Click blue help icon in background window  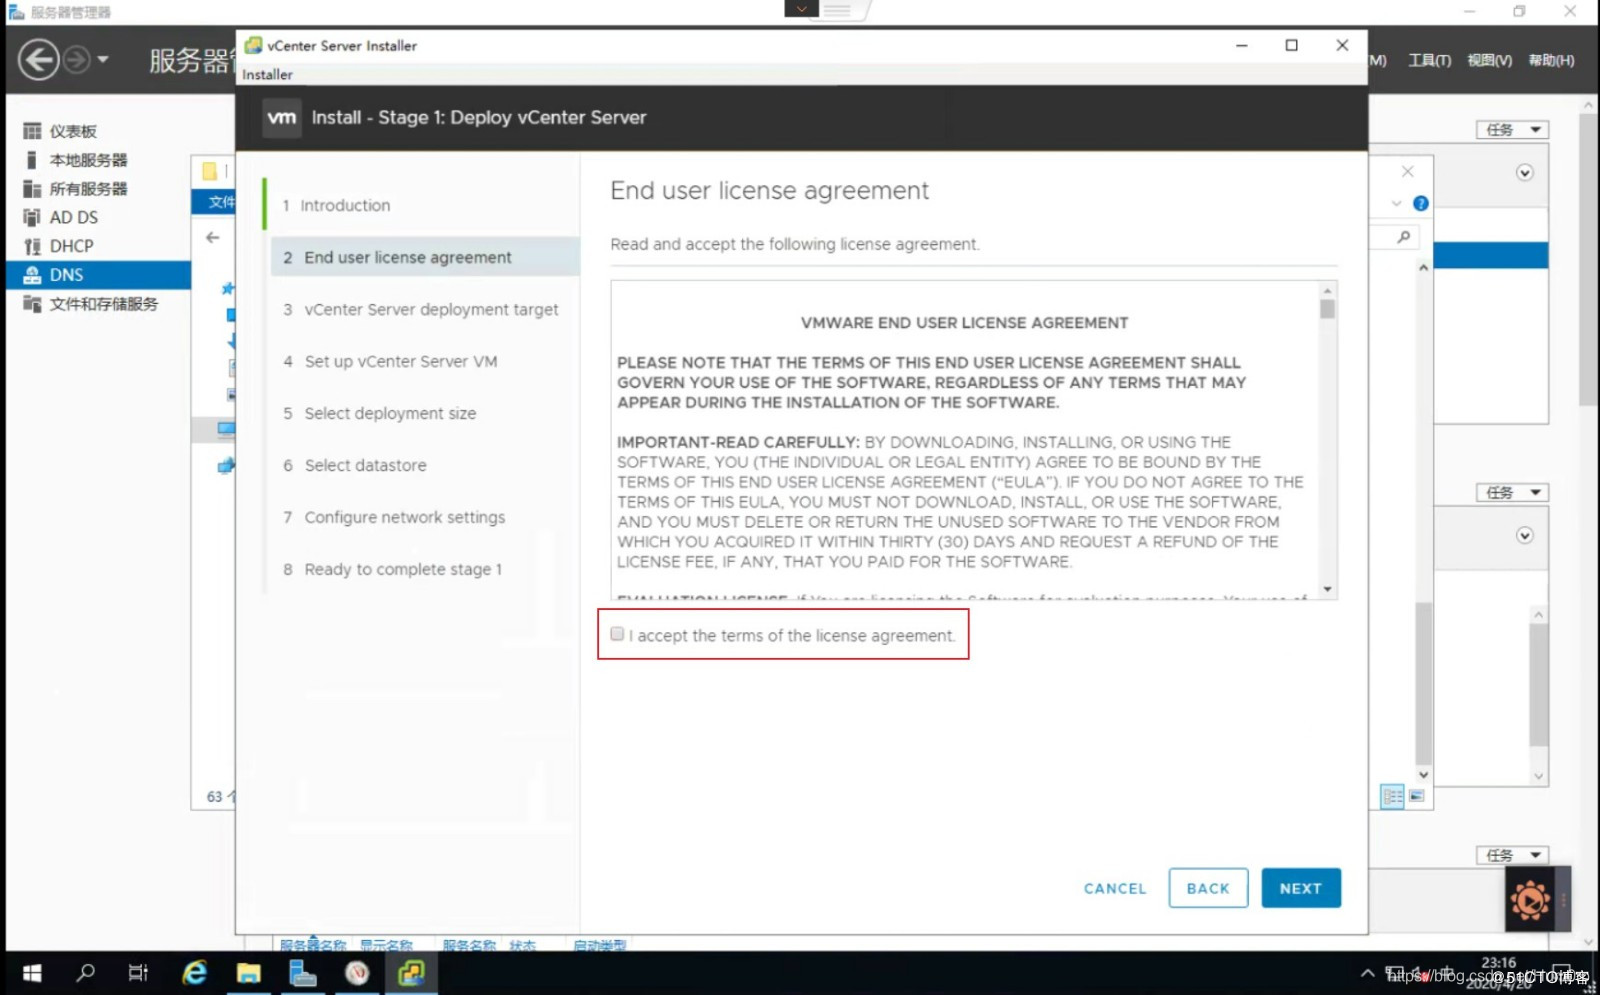pos(1420,203)
